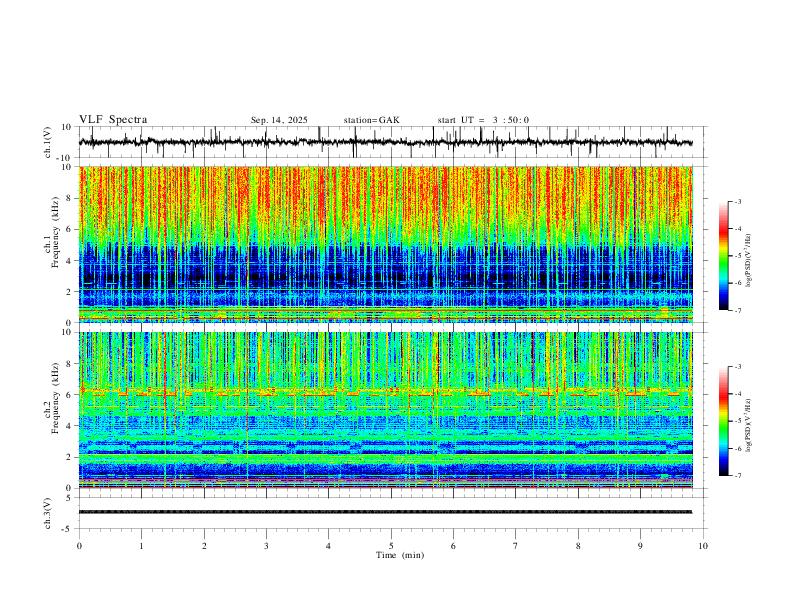Click the ch.1 "Frequency (kHz)" axis label
Image resolution: width=792 pixels, height=612 pixels.
click(x=56, y=232)
